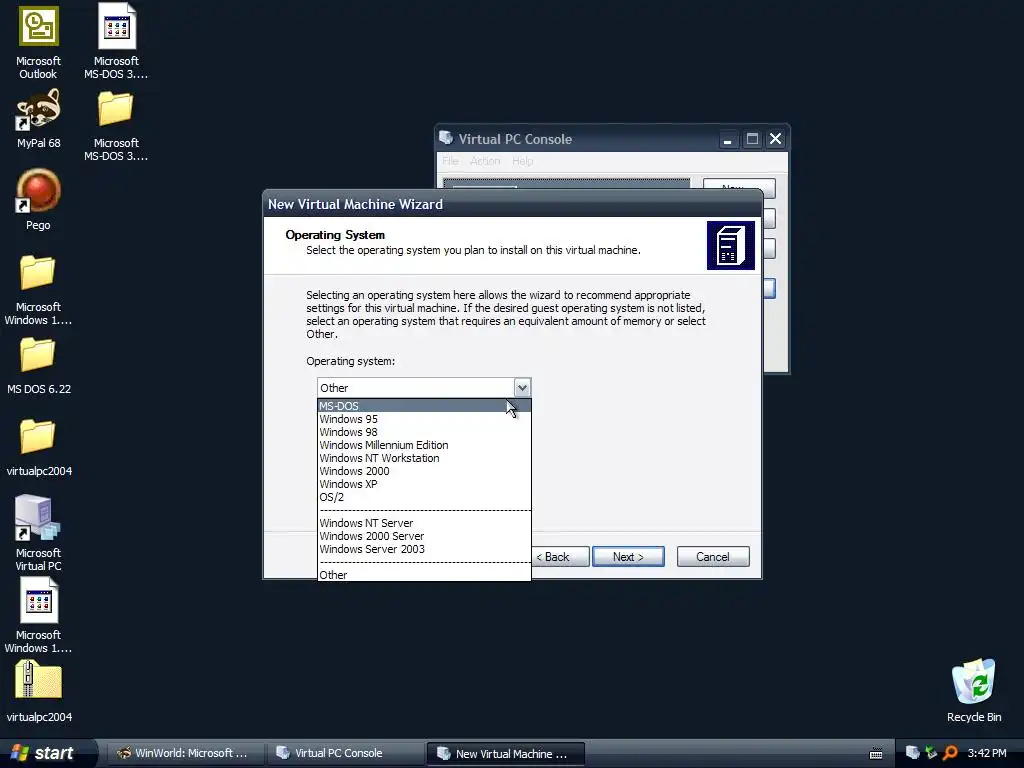Click Next in the wizard

coord(628,556)
